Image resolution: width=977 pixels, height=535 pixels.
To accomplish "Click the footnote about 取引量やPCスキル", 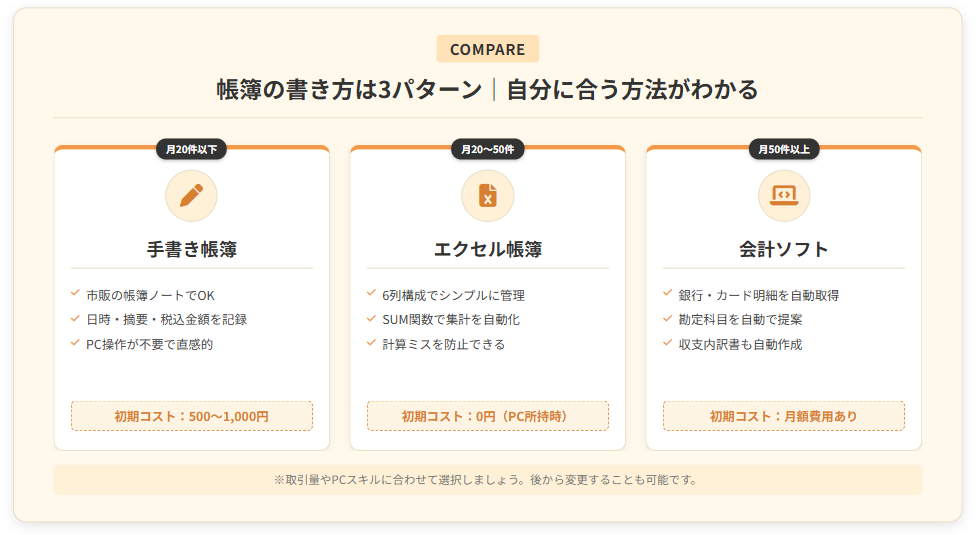I will (487, 479).
